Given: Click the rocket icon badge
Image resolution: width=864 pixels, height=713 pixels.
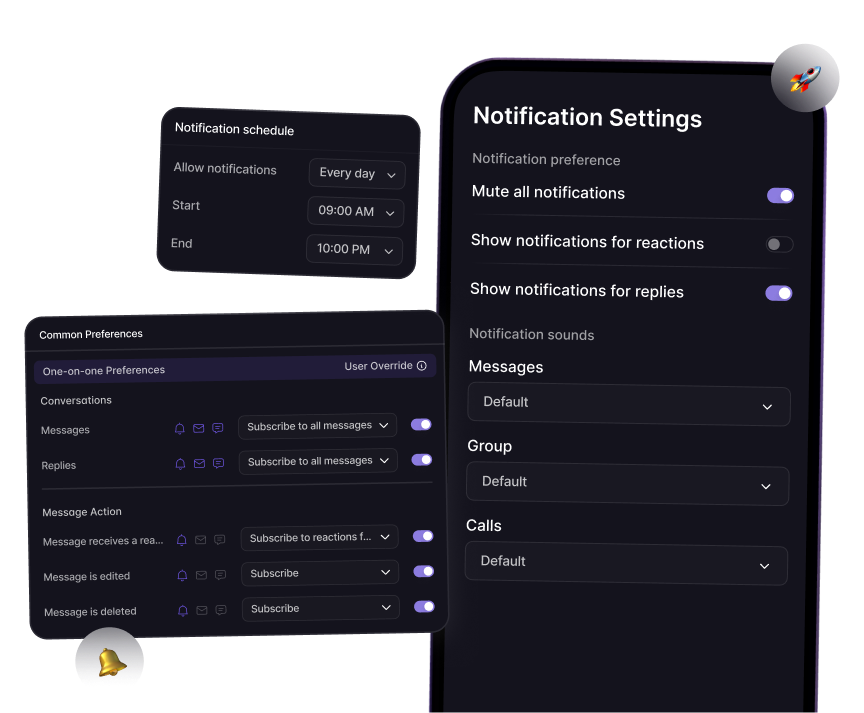Looking at the screenshot, I should [x=804, y=78].
